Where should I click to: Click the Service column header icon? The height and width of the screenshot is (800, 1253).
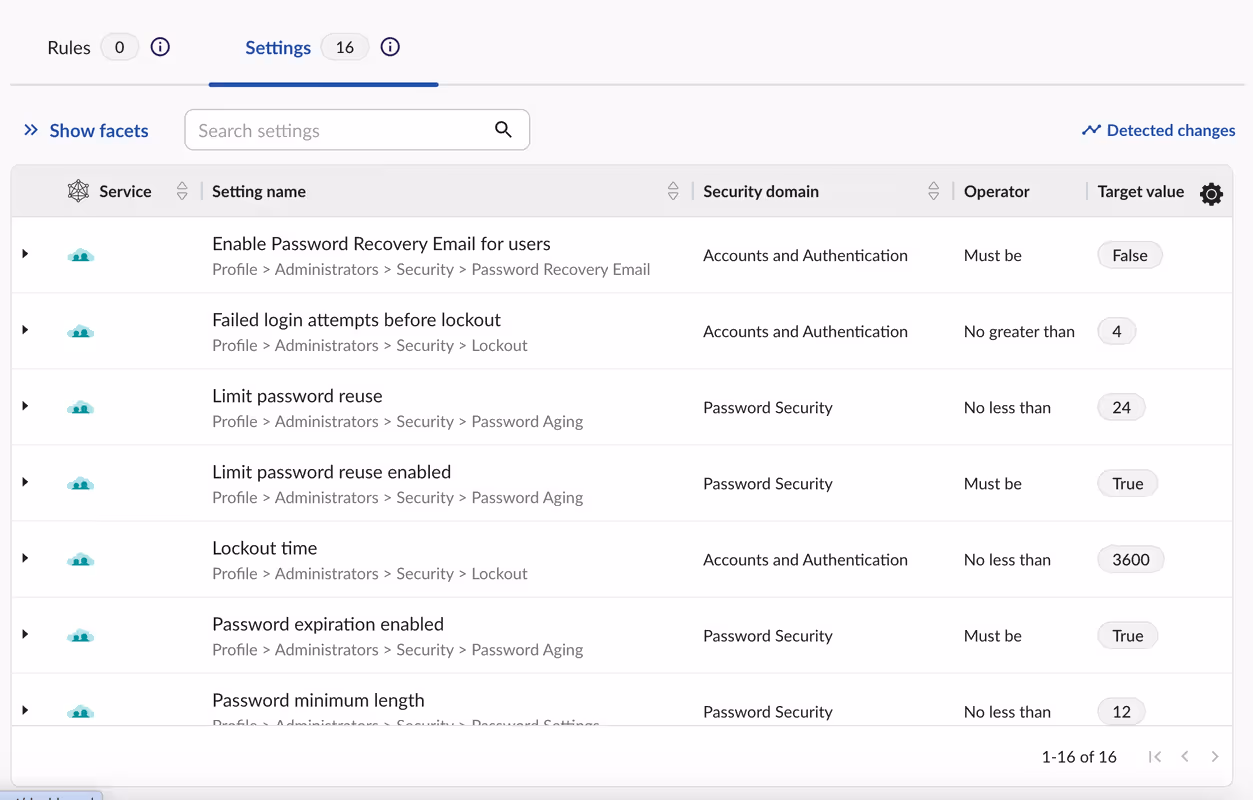pyautogui.click(x=78, y=191)
